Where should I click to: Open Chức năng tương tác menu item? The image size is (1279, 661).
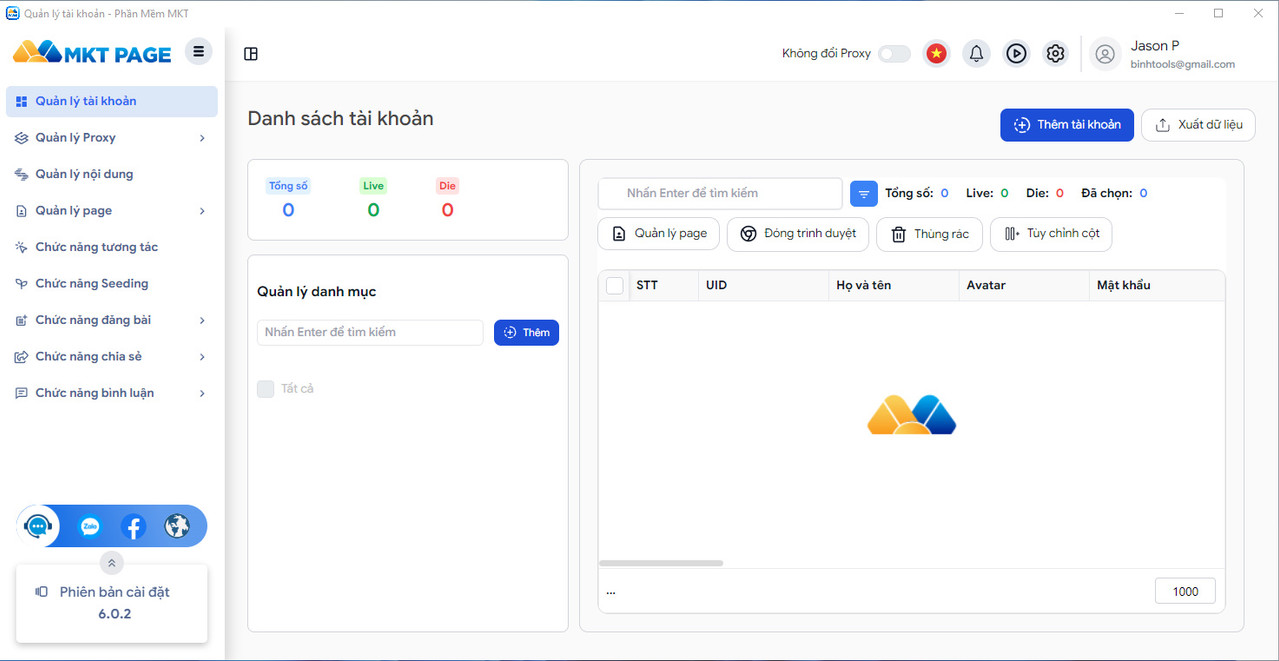point(112,247)
